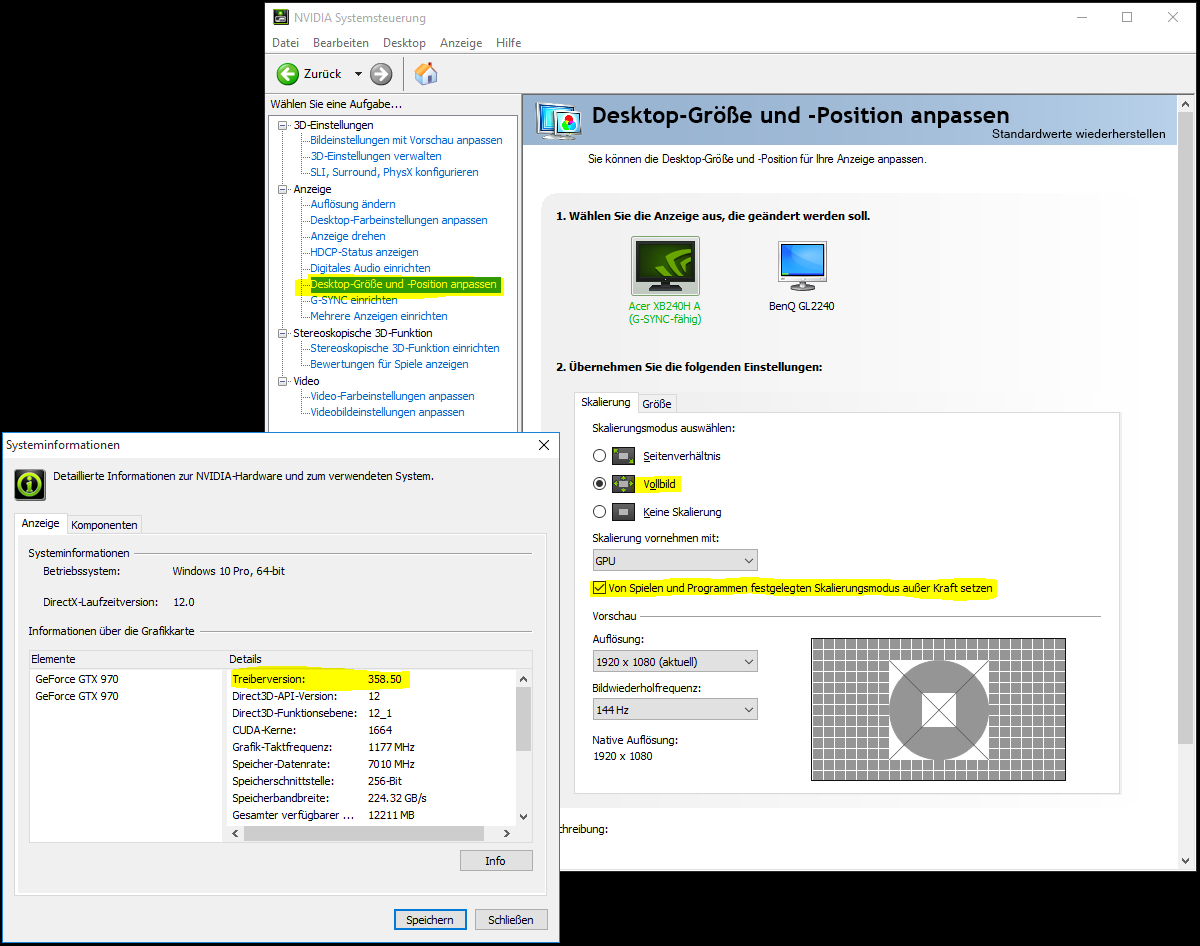Open the Zurück history dropdown arrow

click(x=358, y=74)
